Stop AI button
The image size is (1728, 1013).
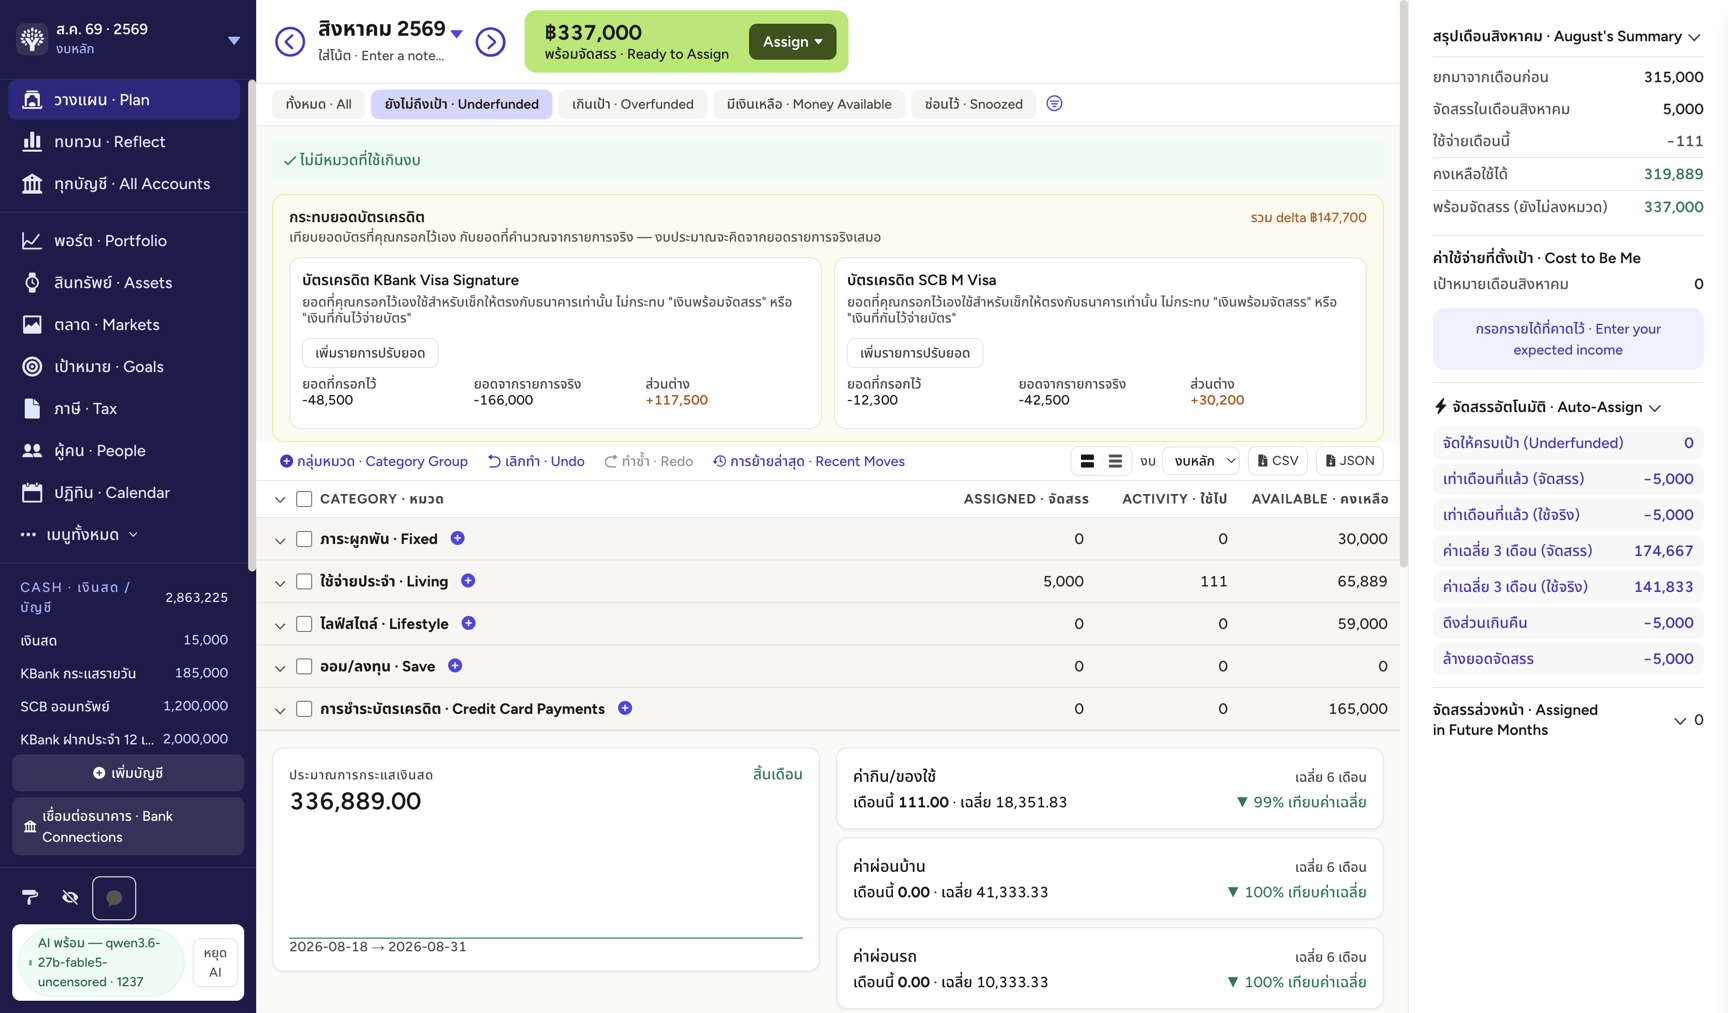click(x=214, y=962)
